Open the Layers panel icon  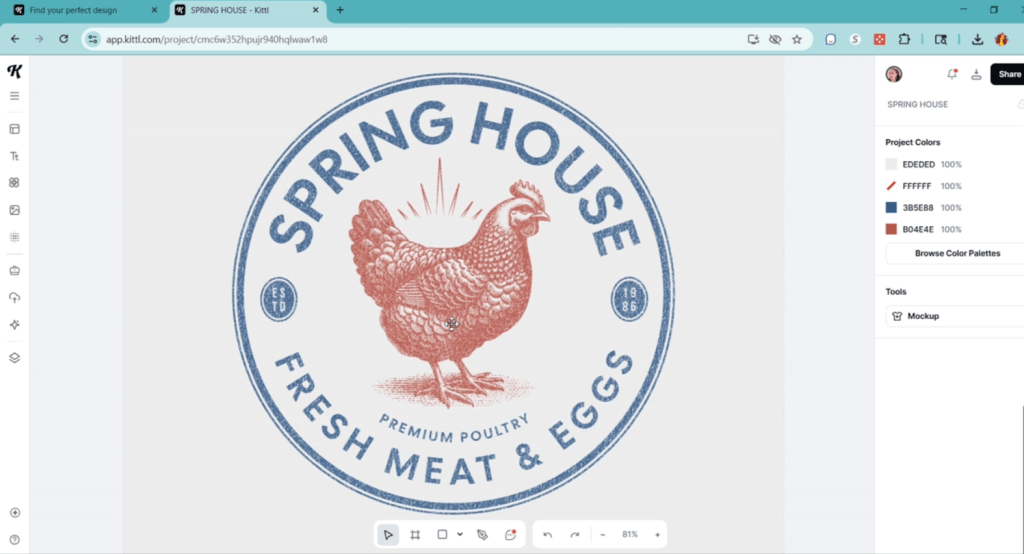(14, 357)
